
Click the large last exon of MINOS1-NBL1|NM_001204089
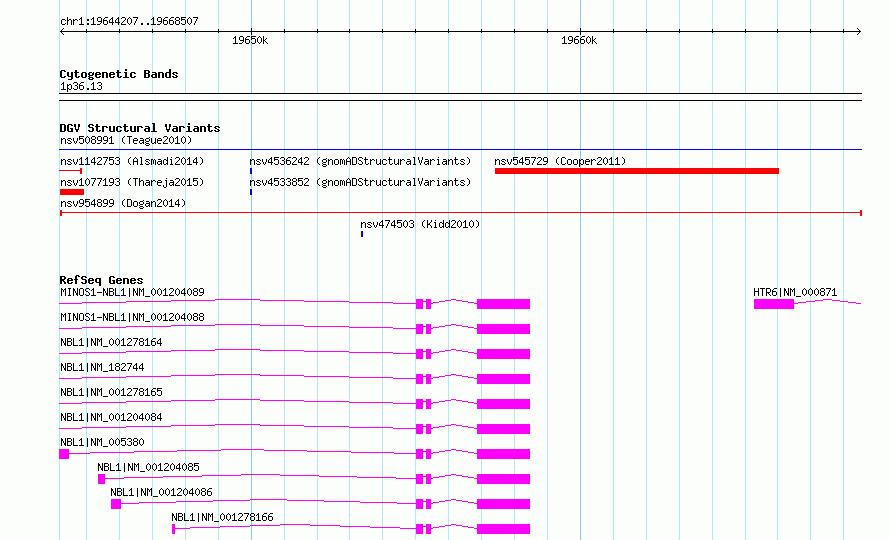pyautogui.click(x=503, y=304)
